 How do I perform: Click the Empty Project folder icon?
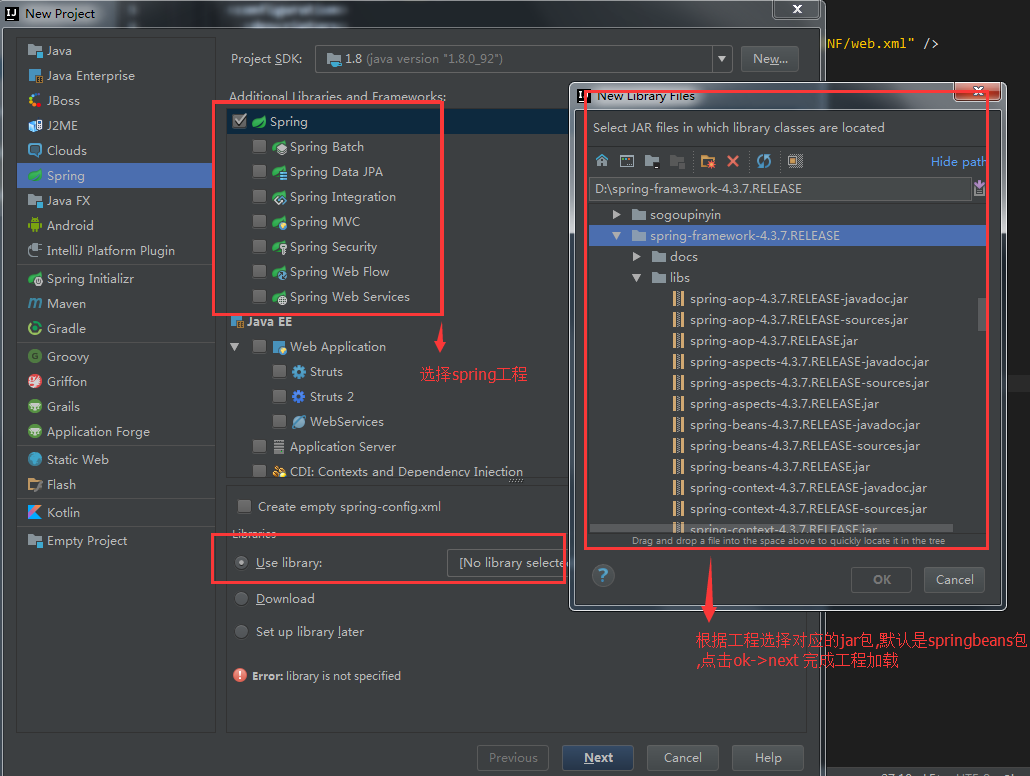click(x=35, y=540)
